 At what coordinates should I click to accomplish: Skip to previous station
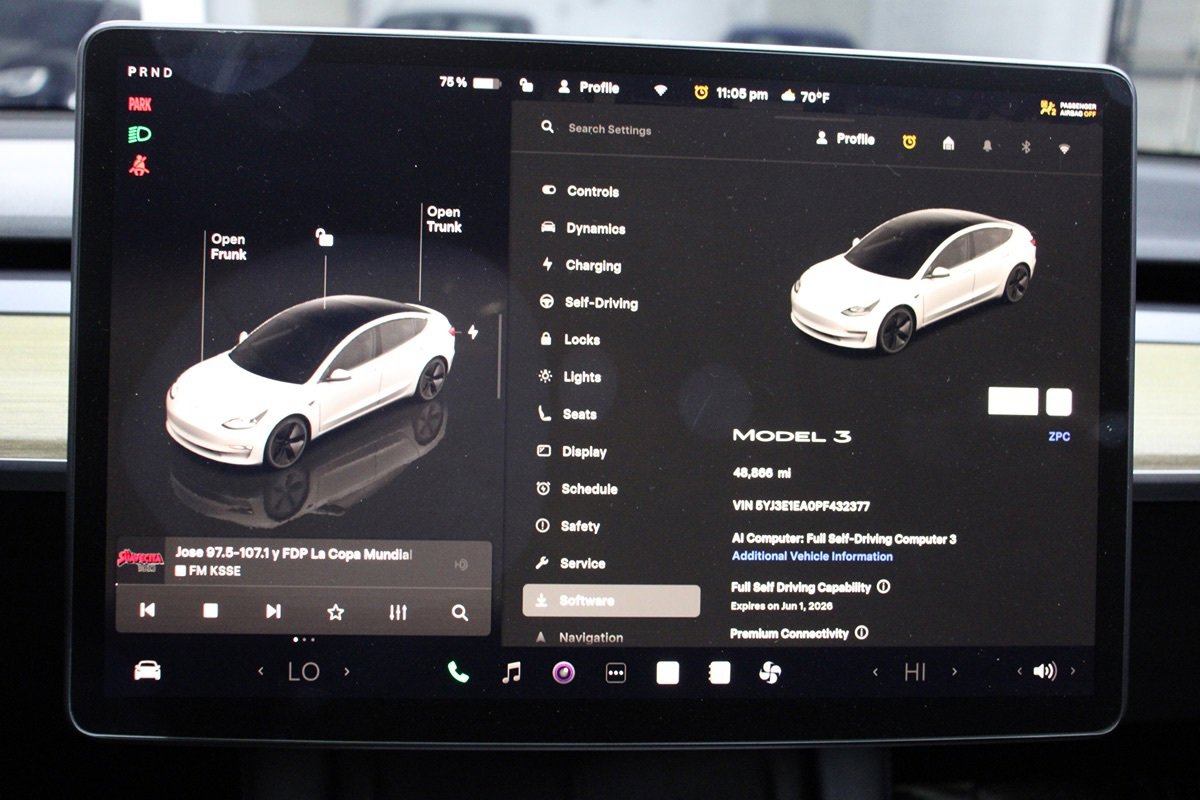click(147, 610)
